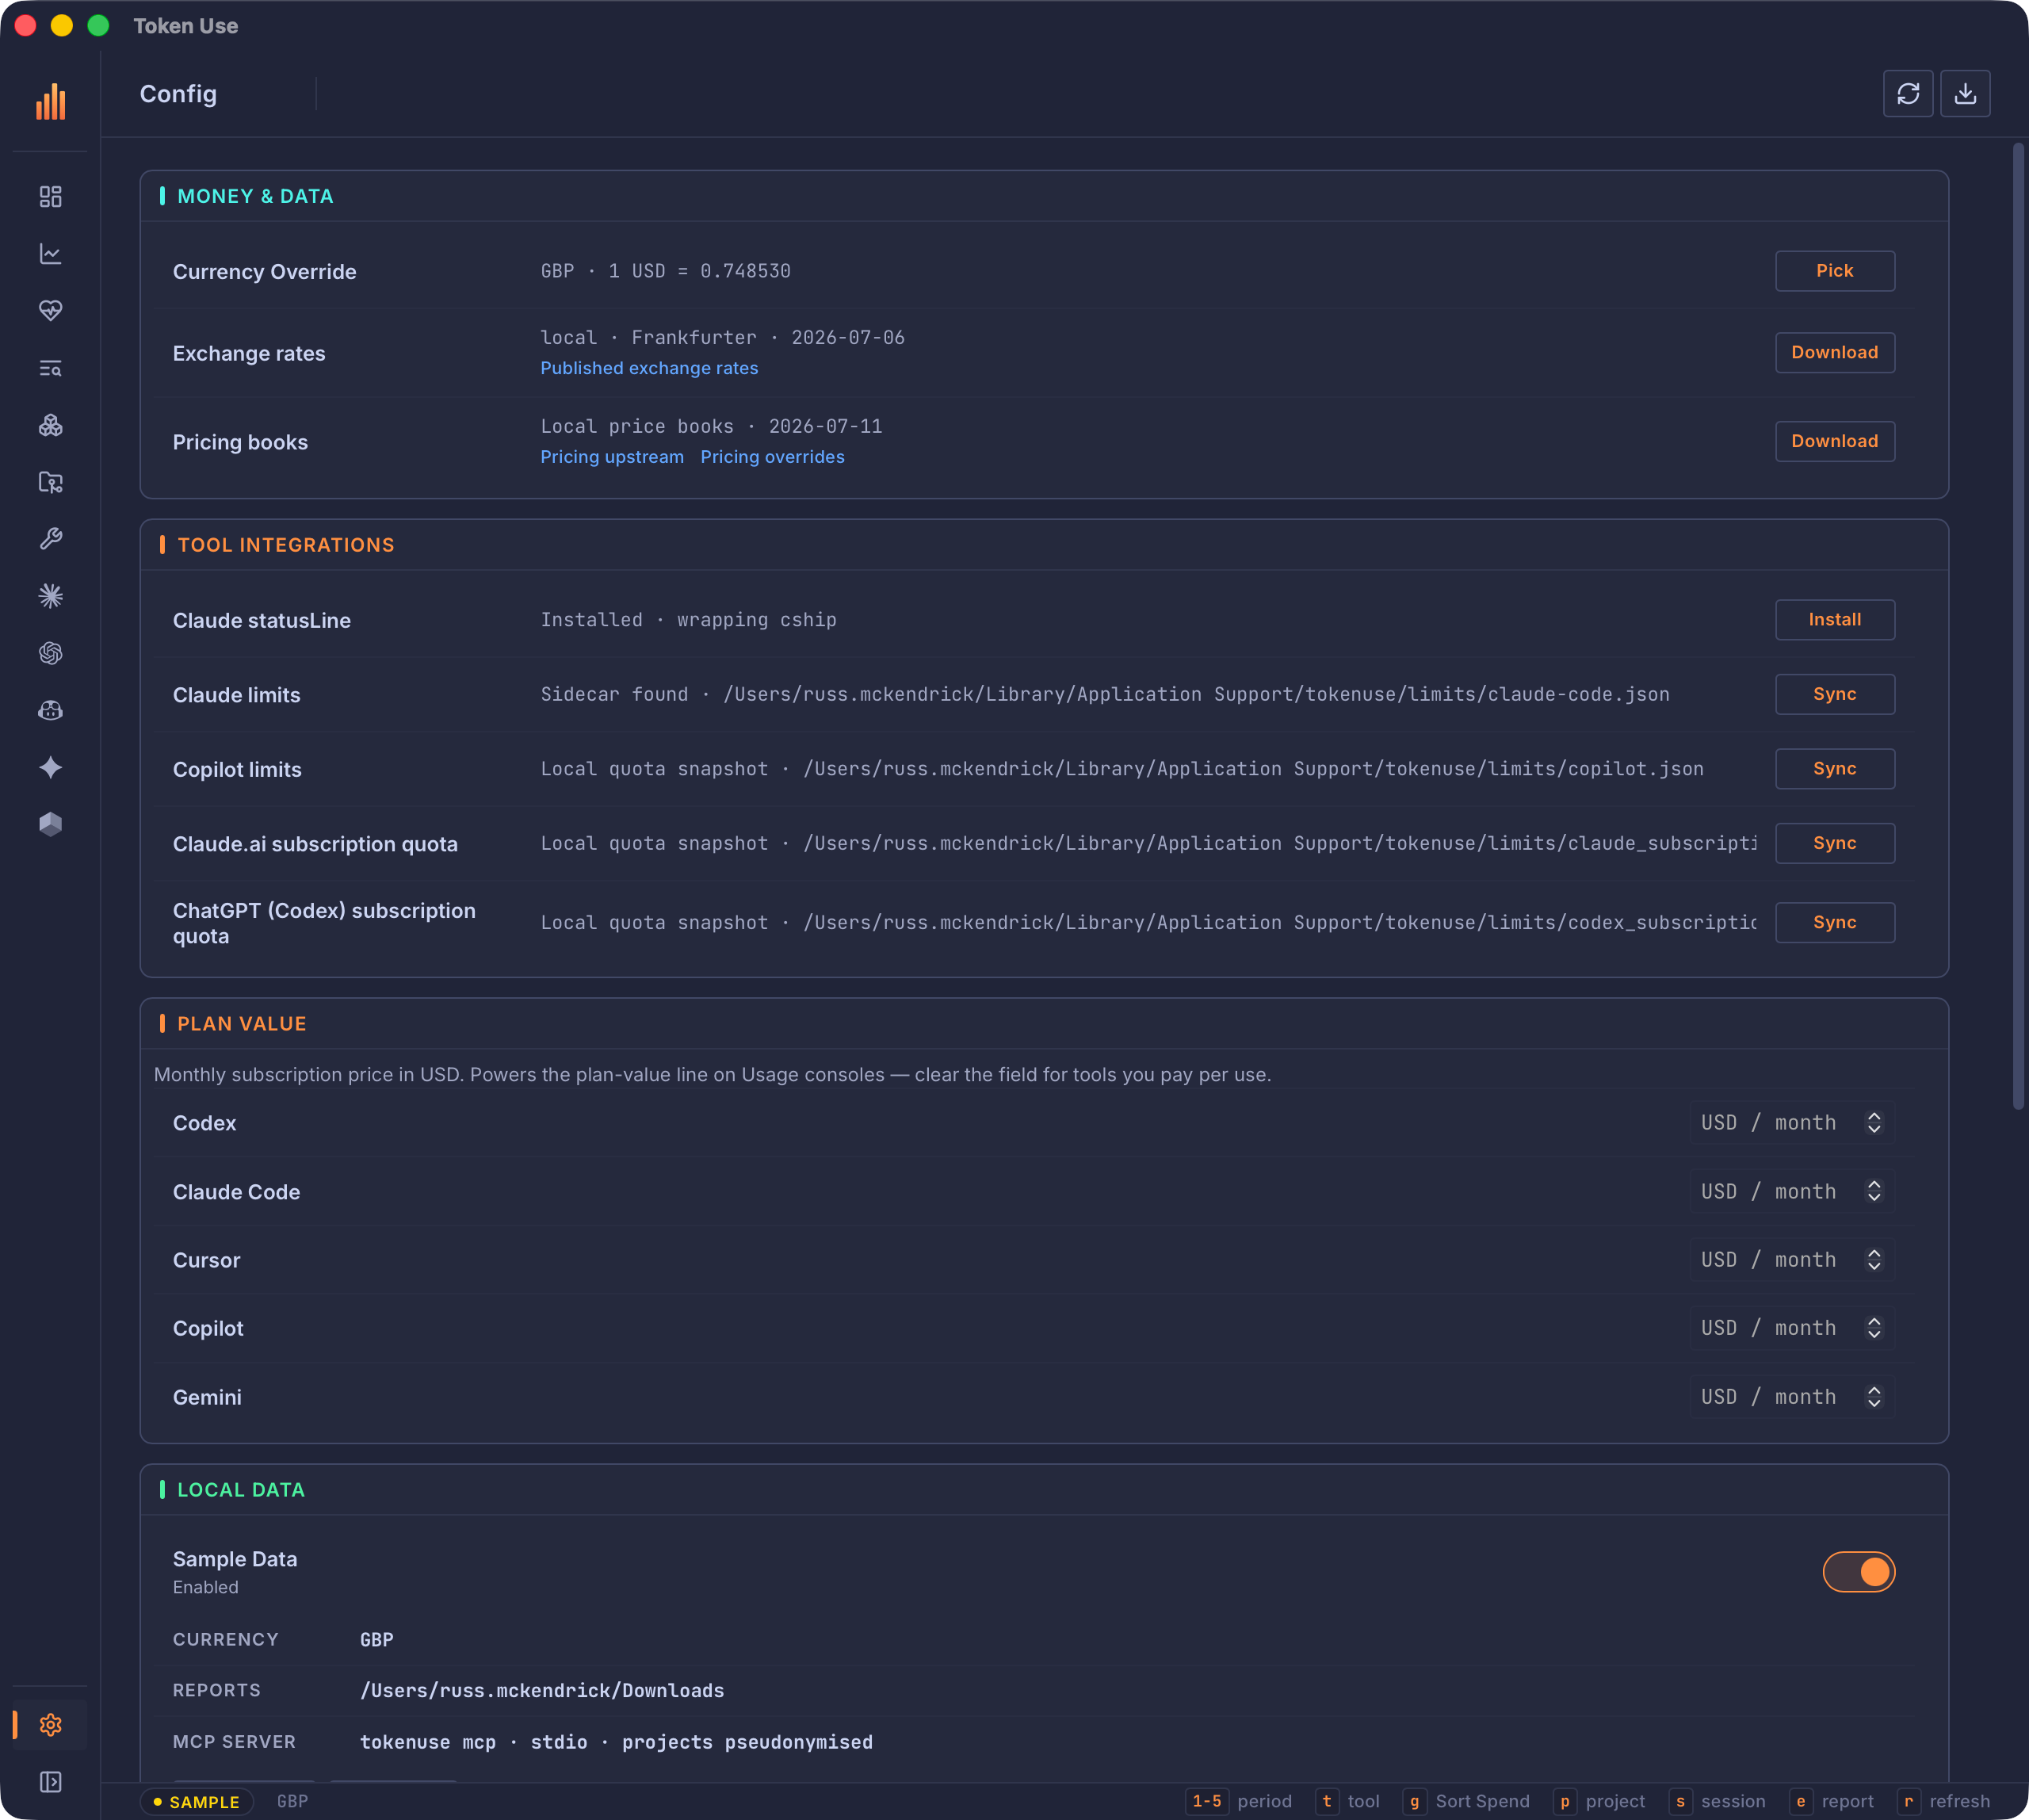
Task: Click the "Local price books · 2026-07-11" text
Action: pos(711,427)
